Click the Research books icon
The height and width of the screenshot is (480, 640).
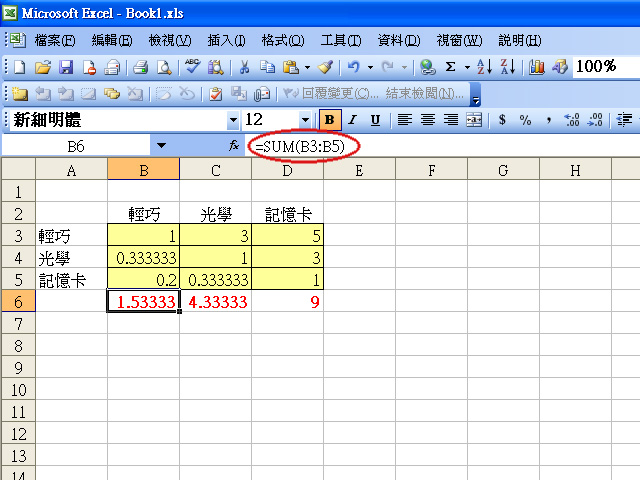click(x=216, y=67)
